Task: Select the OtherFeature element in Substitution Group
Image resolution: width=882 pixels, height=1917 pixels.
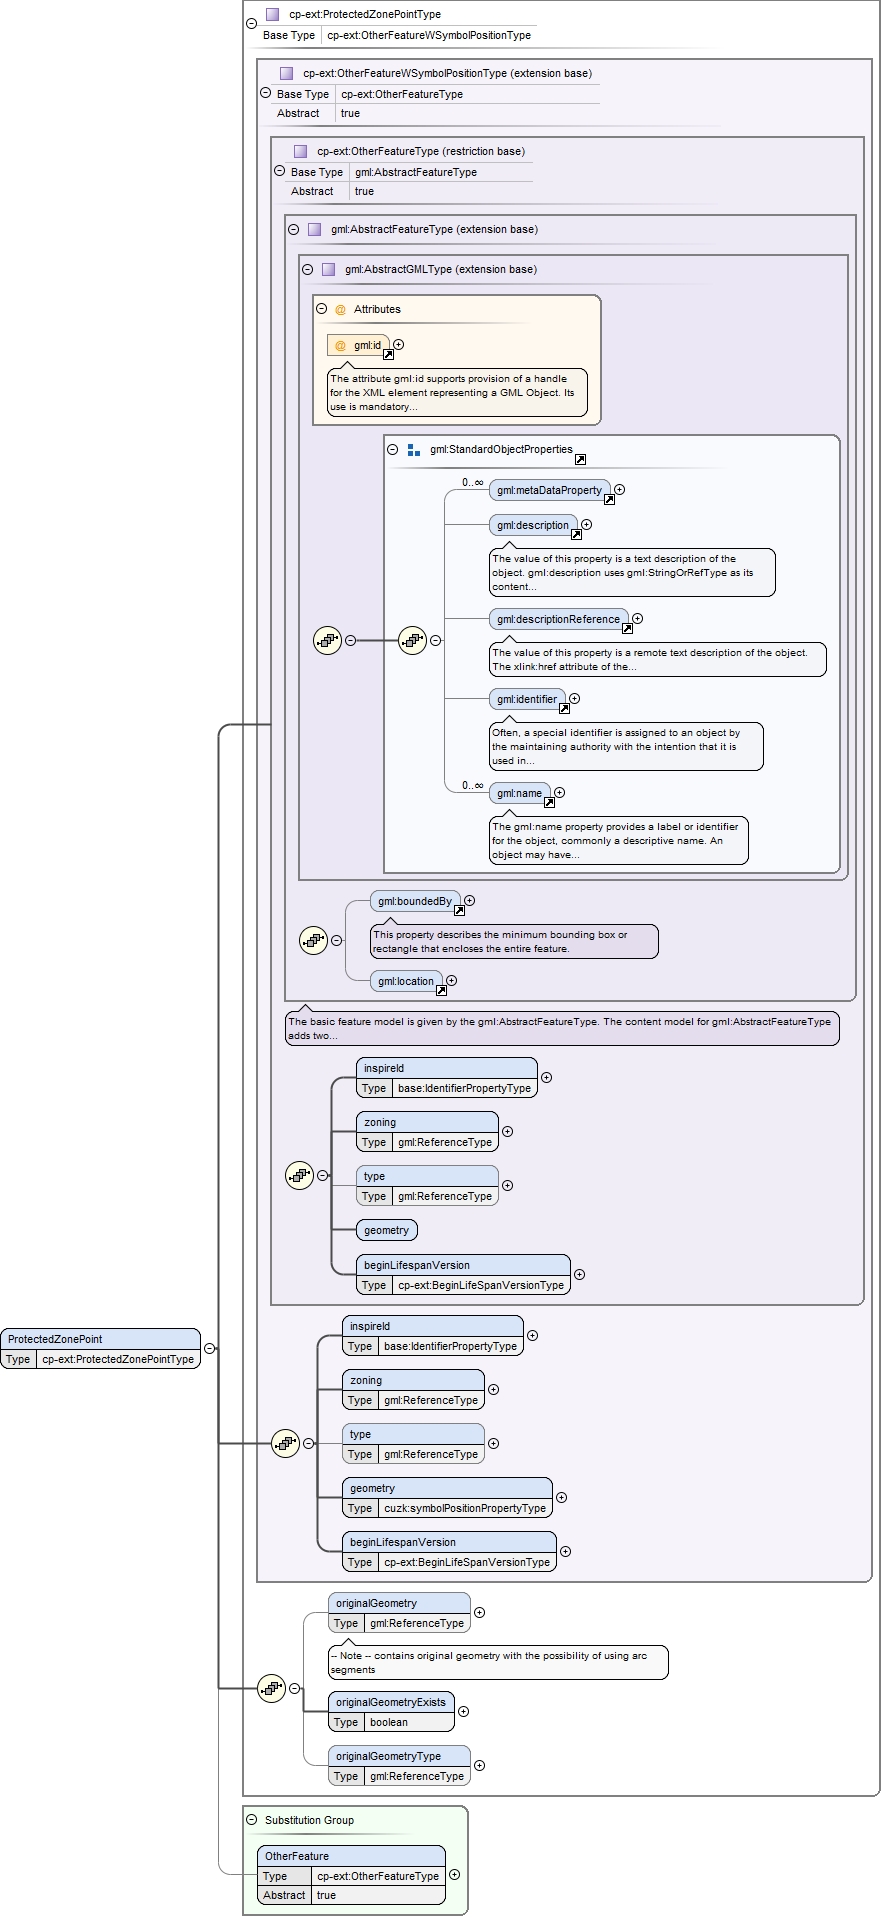Action: point(351,1875)
